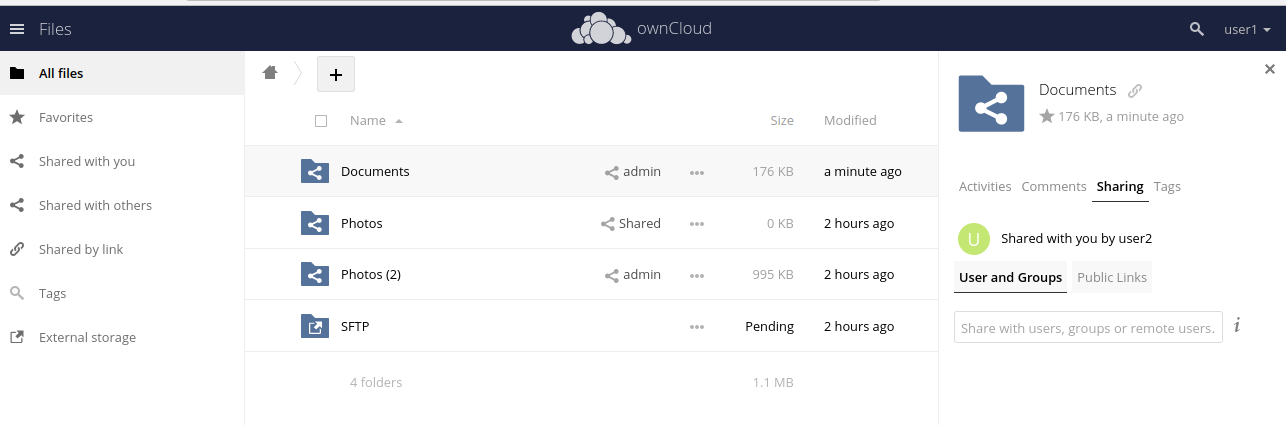Click the large Documents thumbnail in details
Viewport: 1286px width, 425px height.
(991, 103)
